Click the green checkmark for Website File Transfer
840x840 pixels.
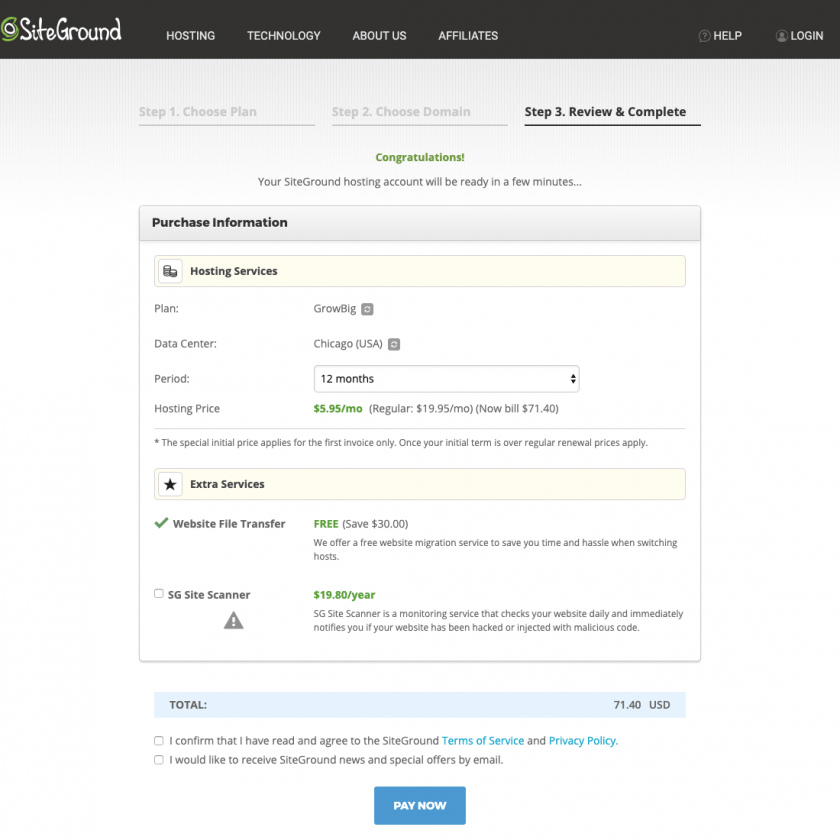161,523
